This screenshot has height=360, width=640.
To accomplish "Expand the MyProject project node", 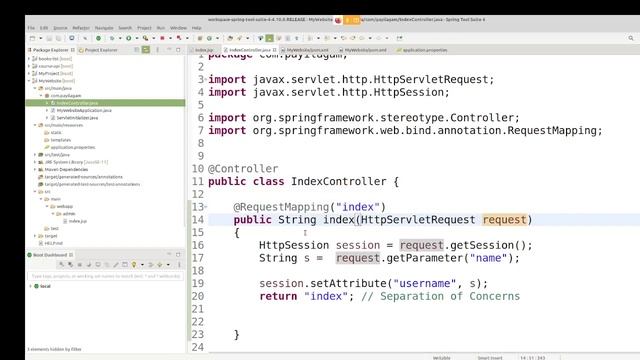I will 29,73.
